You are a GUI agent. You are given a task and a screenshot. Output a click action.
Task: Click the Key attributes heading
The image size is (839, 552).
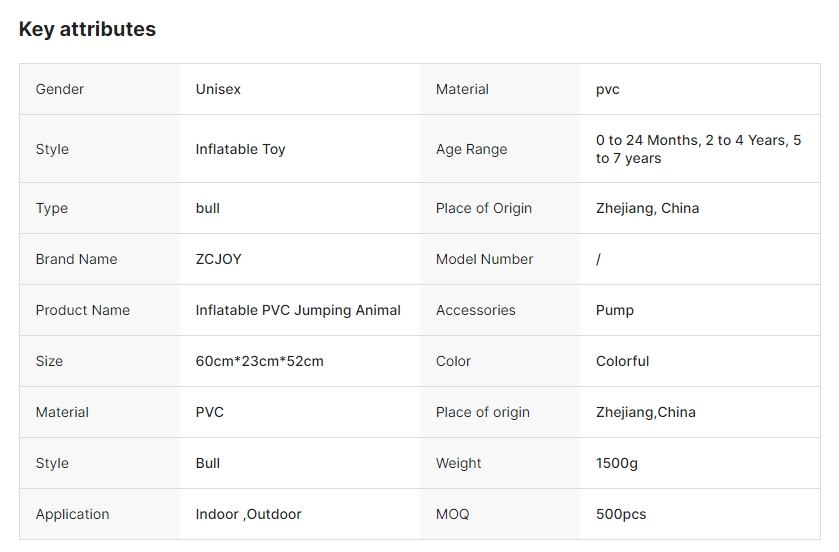(x=87, y=29)
